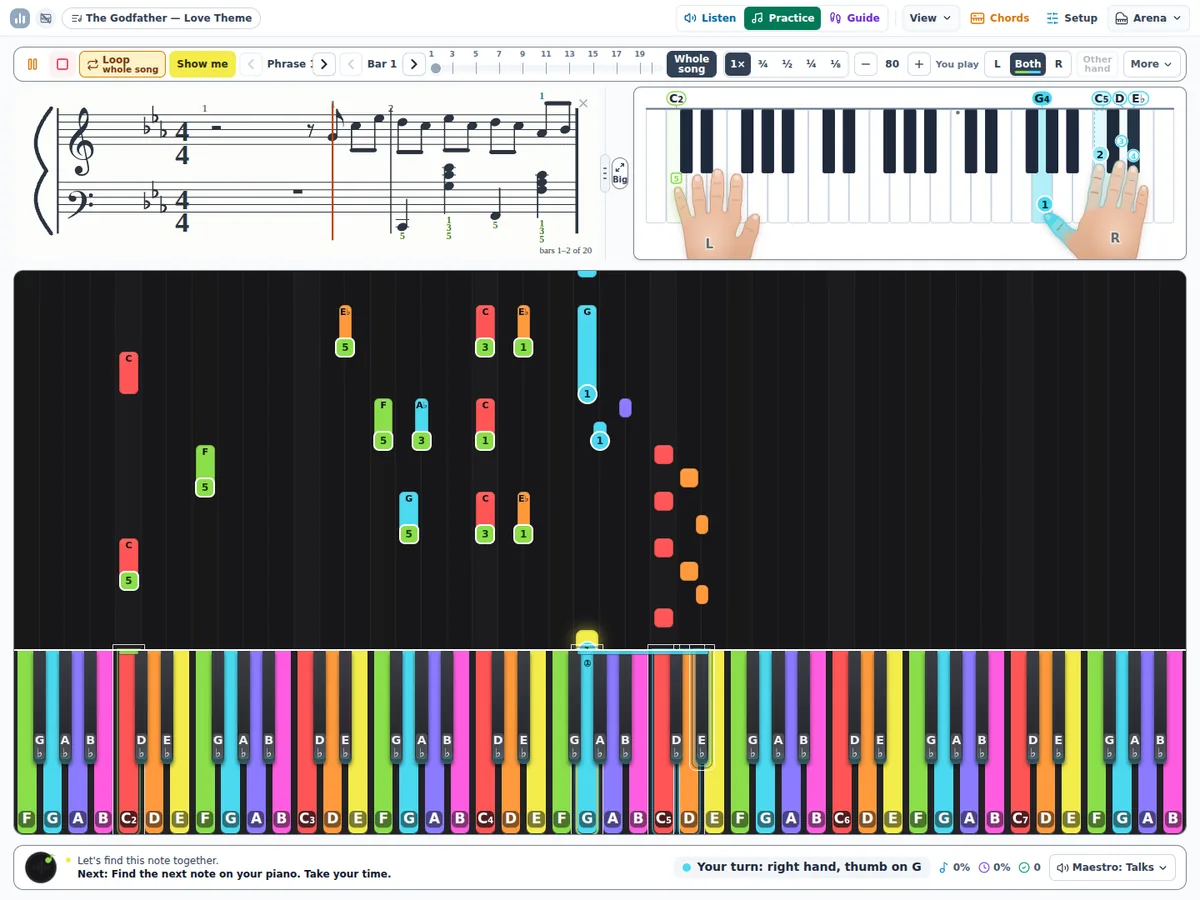Play left hand only (L)

[x=997, y=64]
